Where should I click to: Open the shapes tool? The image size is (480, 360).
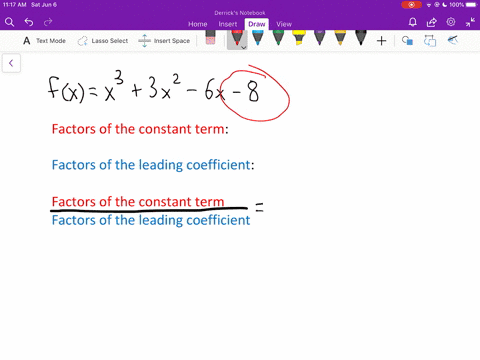(x=407, y=41)
